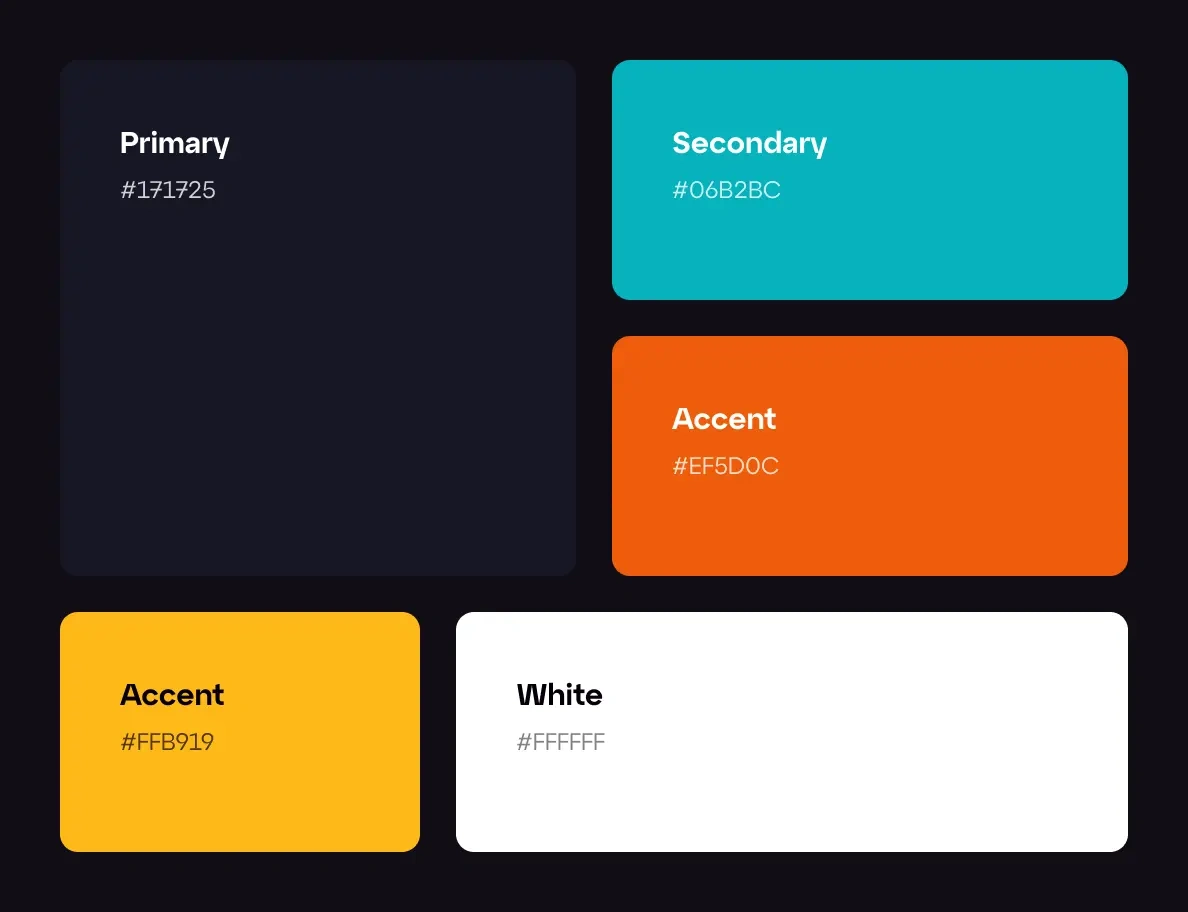Screen dimensions: 1188x912
Task: Click the #06B2BC hex code
Action: coord(726,190)
